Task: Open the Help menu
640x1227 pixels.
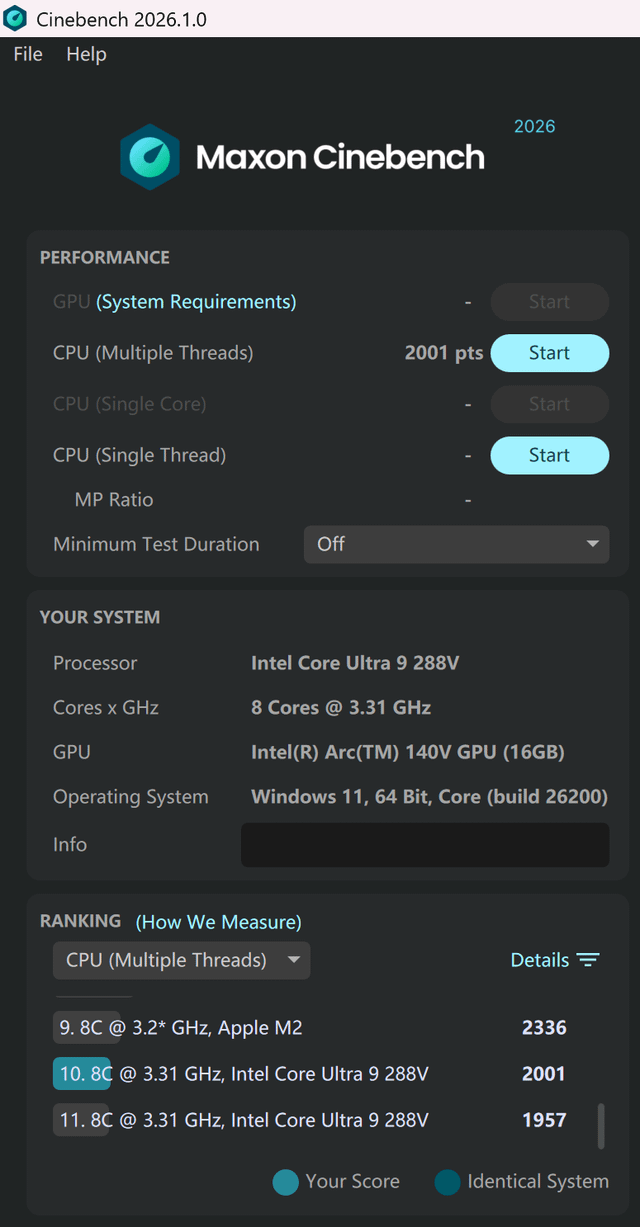Action: [x=86, y=54]
